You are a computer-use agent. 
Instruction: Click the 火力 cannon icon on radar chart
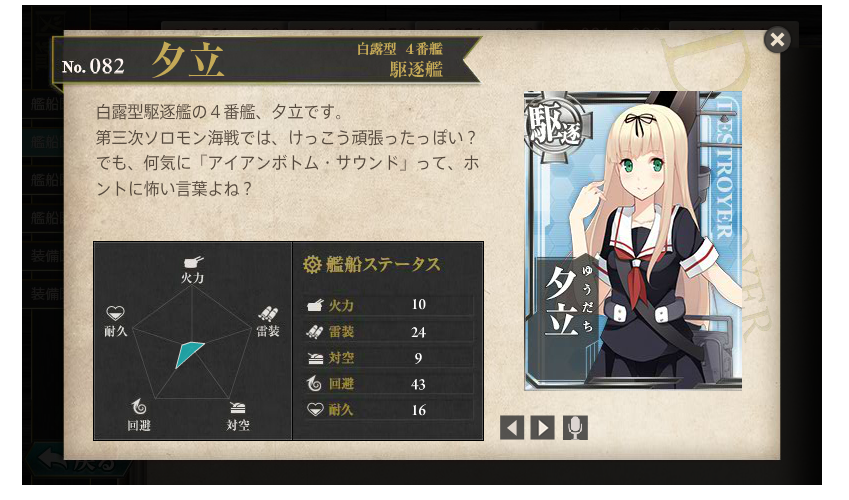pos(193,262)
